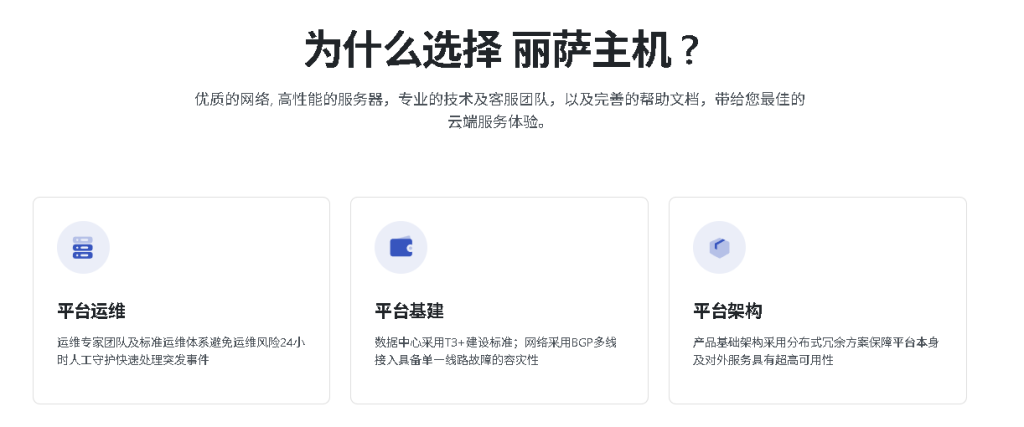Click the 时人工守护快速处理突发事件 text line
The width and height of the screenshot is (1024, 427).
pyautogui.click(x=133, y=360)
